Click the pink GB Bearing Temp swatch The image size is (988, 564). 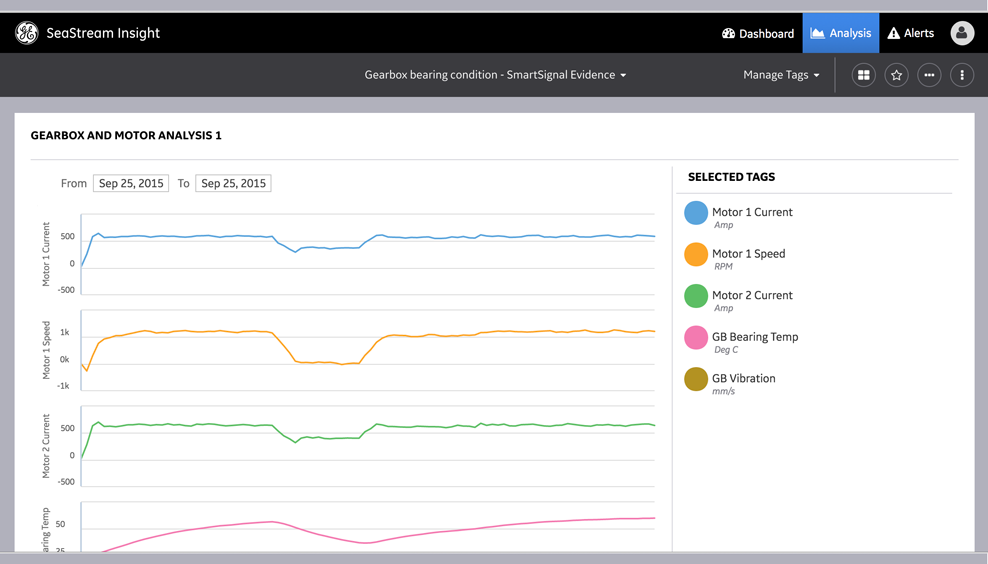point(696,338)
